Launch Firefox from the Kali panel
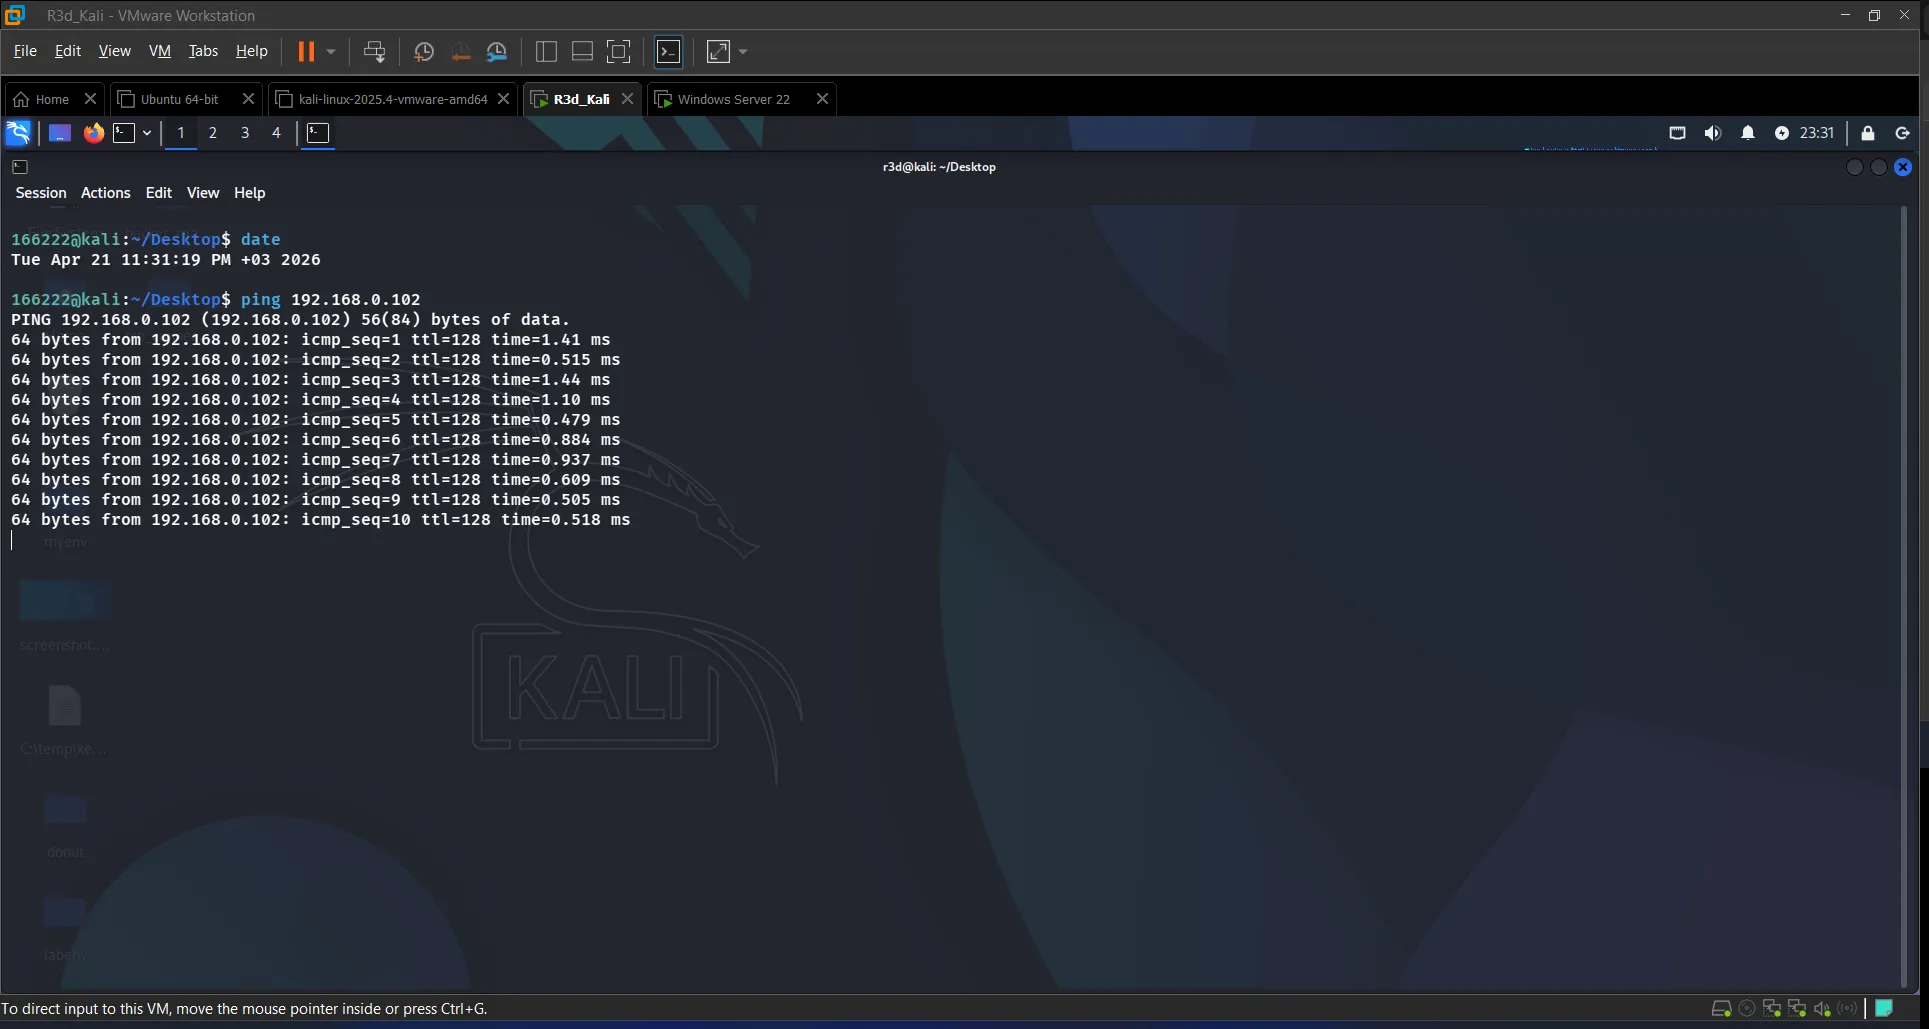The image size is (1929, 1029). pyautogui.click(x=93, y=133)
